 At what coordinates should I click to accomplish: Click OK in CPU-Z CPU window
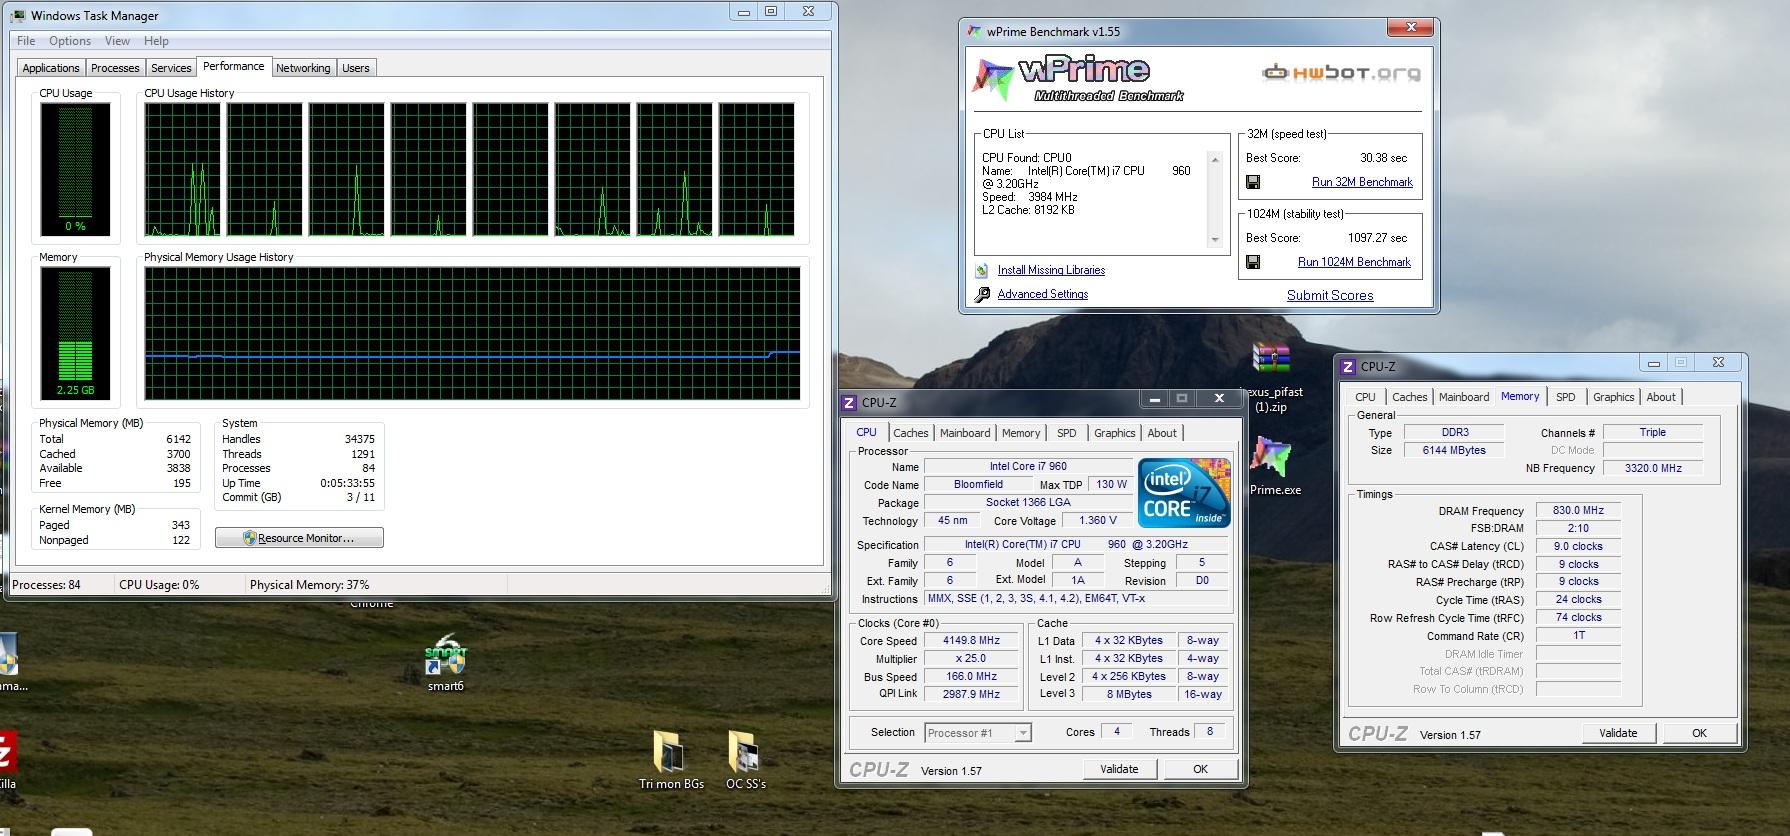[x=1200, y=769]
